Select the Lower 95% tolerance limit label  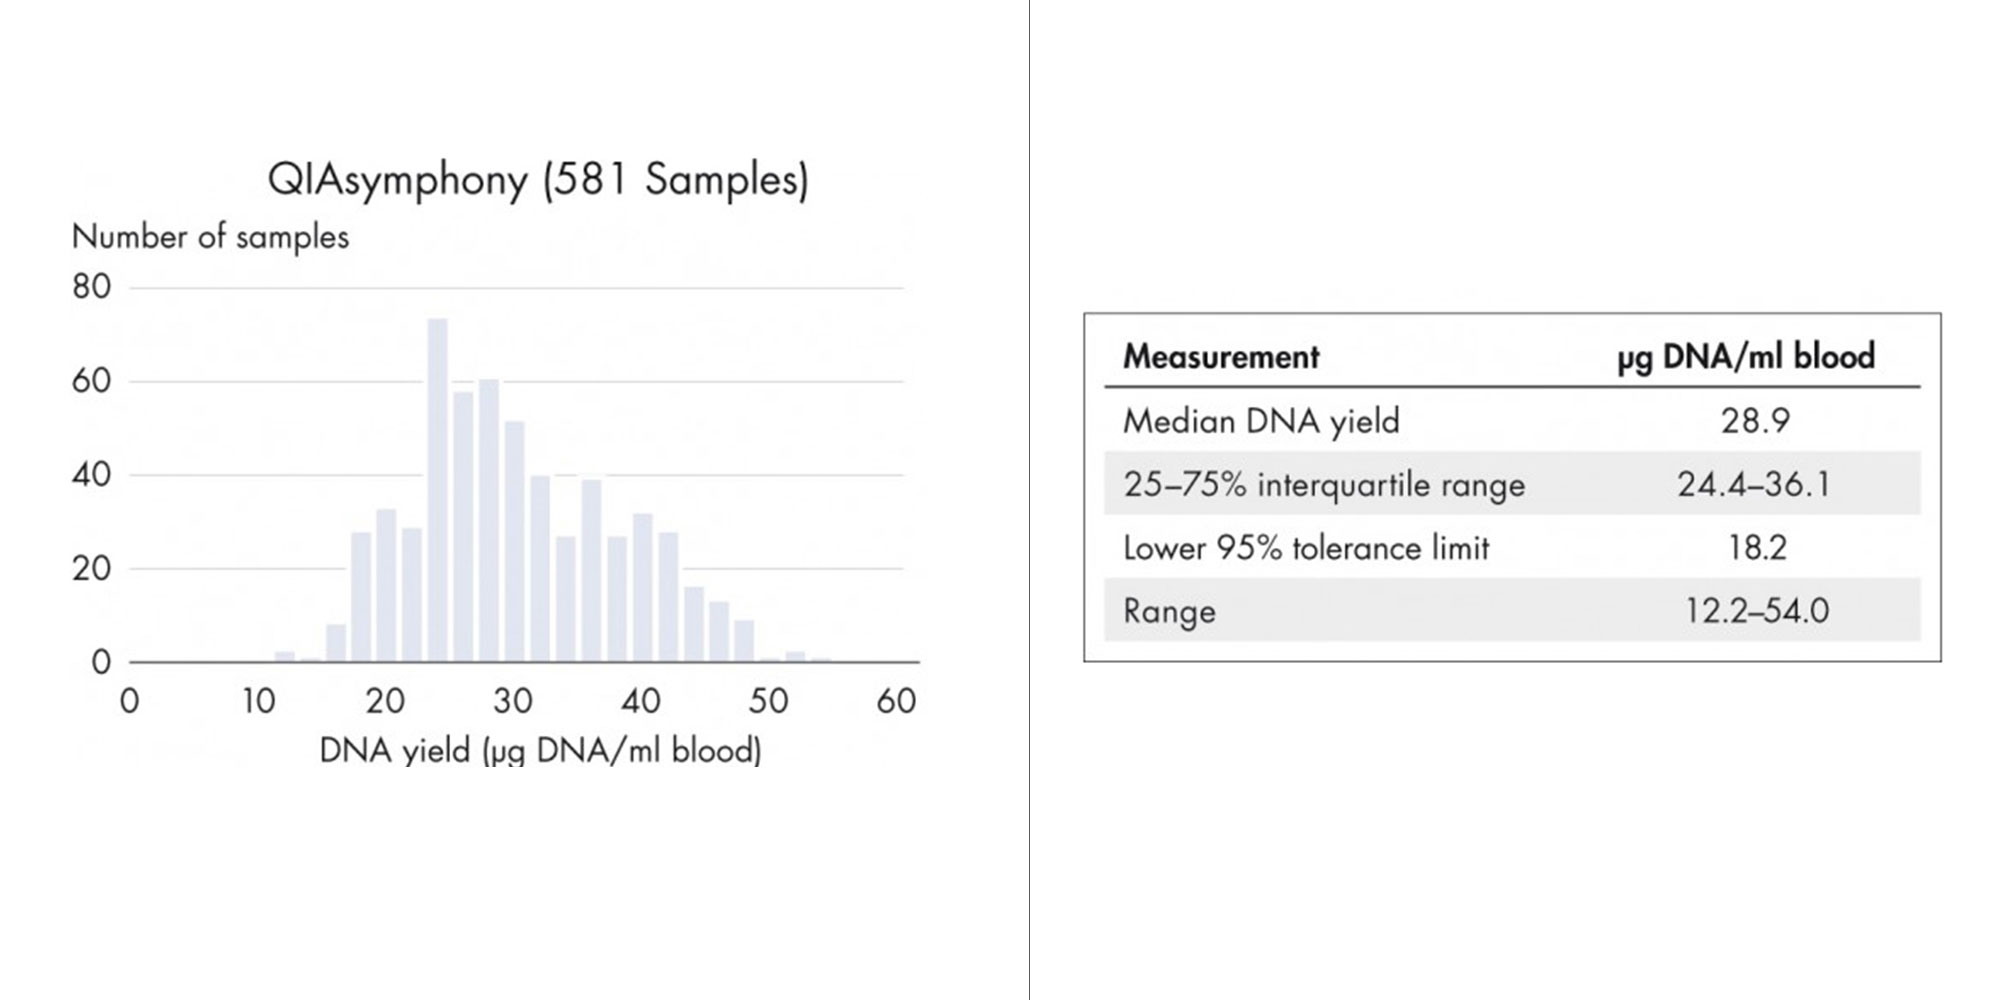click(1306, 548)
